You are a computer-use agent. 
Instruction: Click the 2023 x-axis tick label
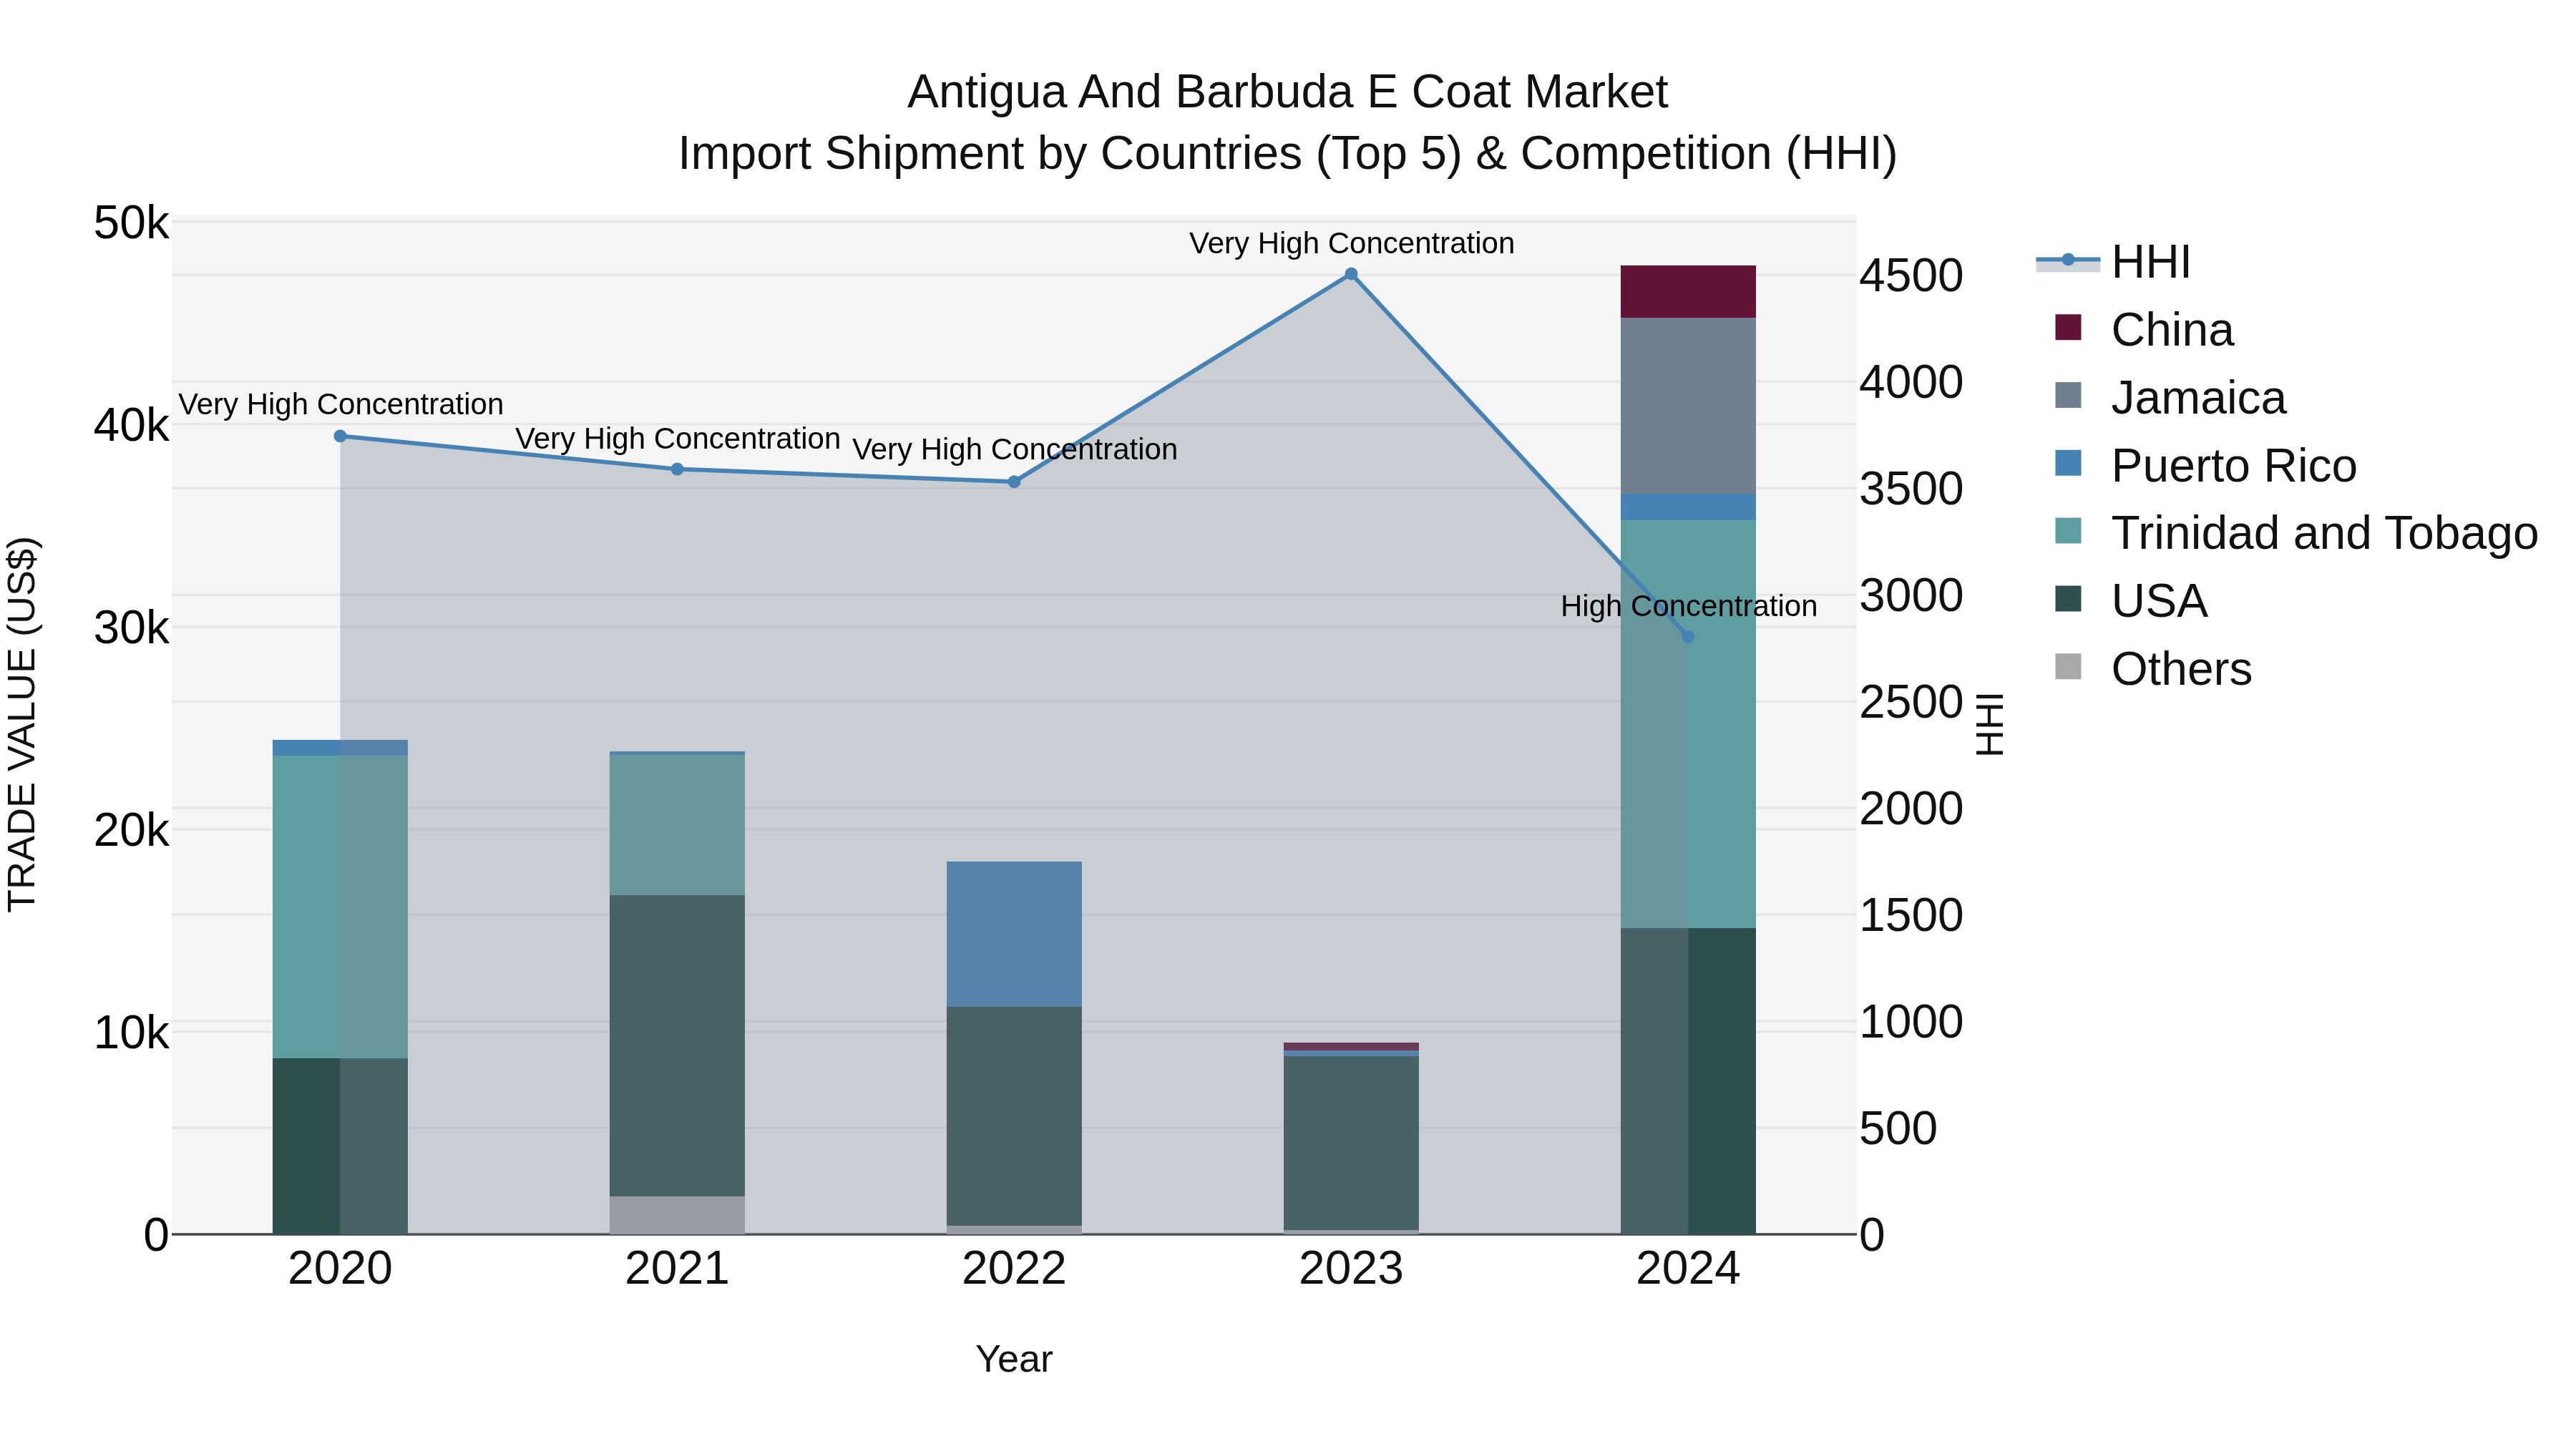(x=1351, y=1269)
